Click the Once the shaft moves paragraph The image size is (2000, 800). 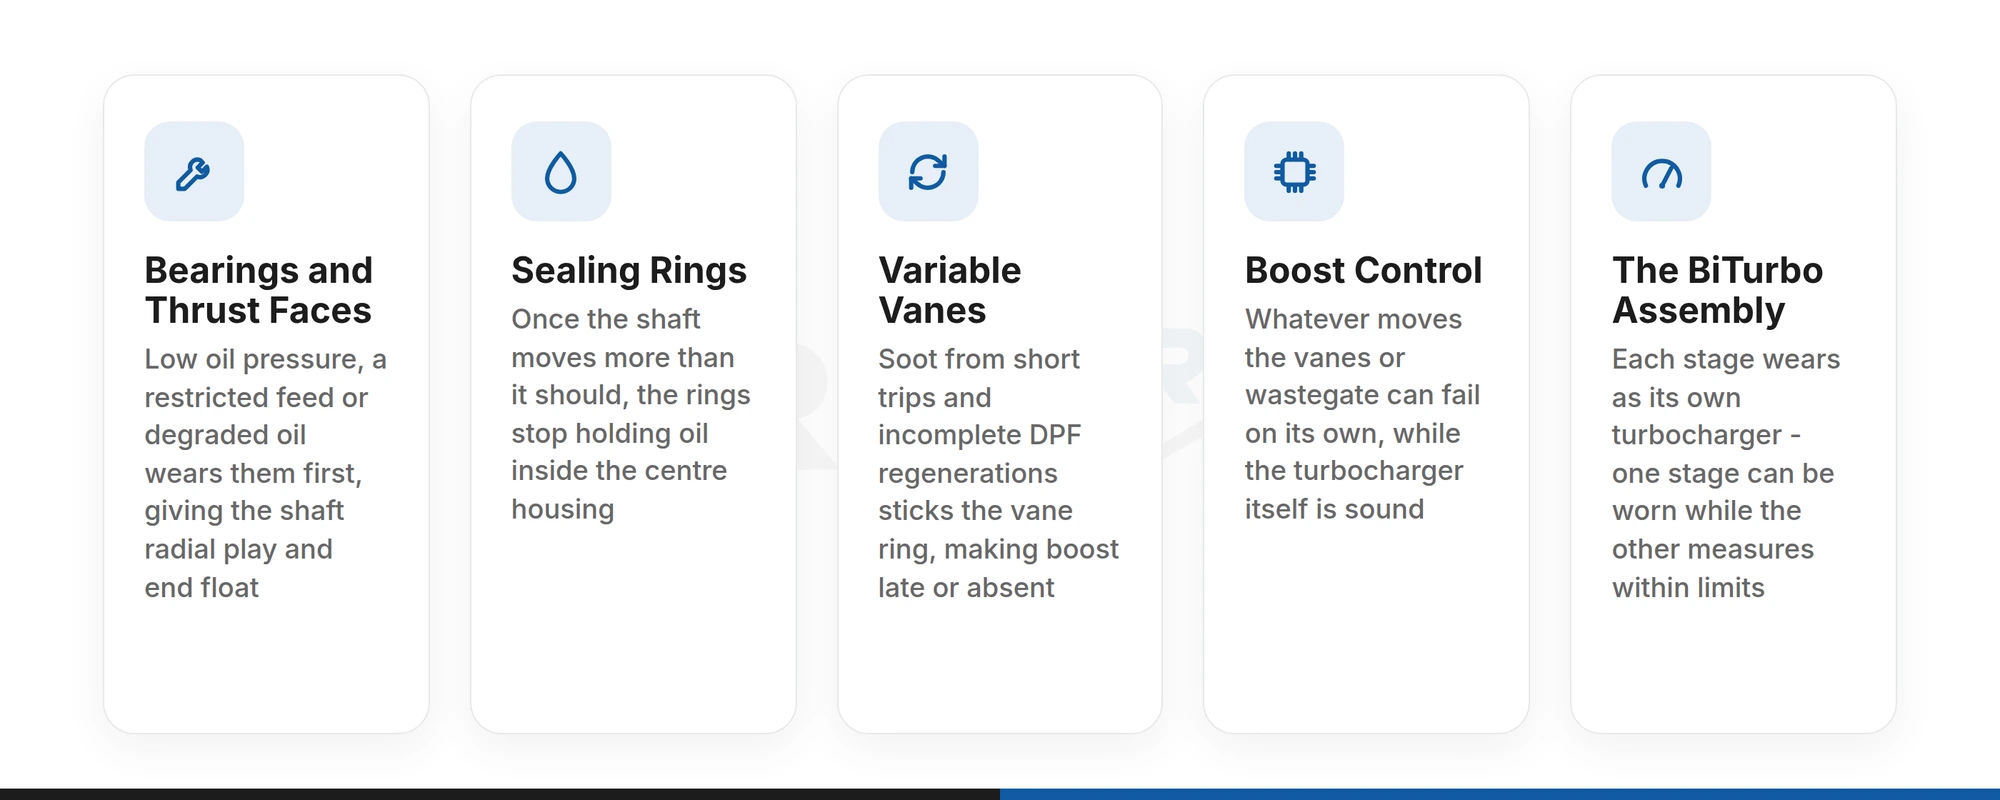coord(630,414)
